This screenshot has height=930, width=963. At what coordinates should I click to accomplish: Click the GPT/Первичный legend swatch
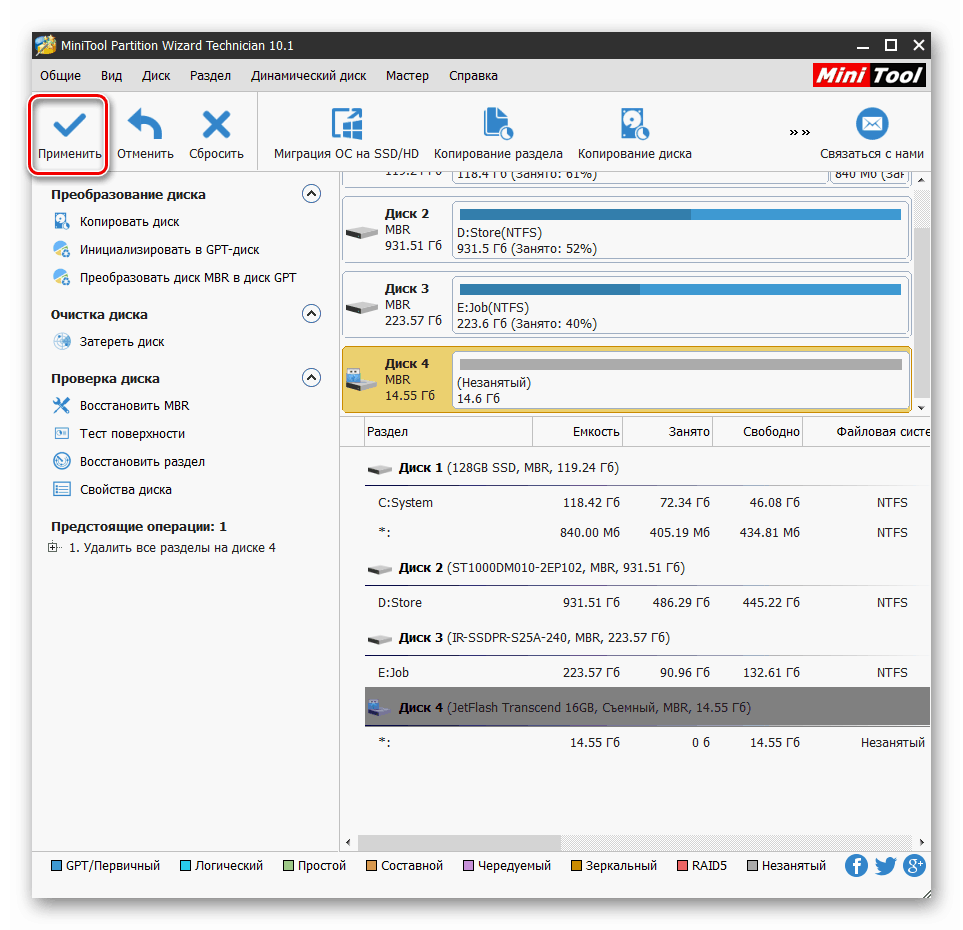point(57,866)
